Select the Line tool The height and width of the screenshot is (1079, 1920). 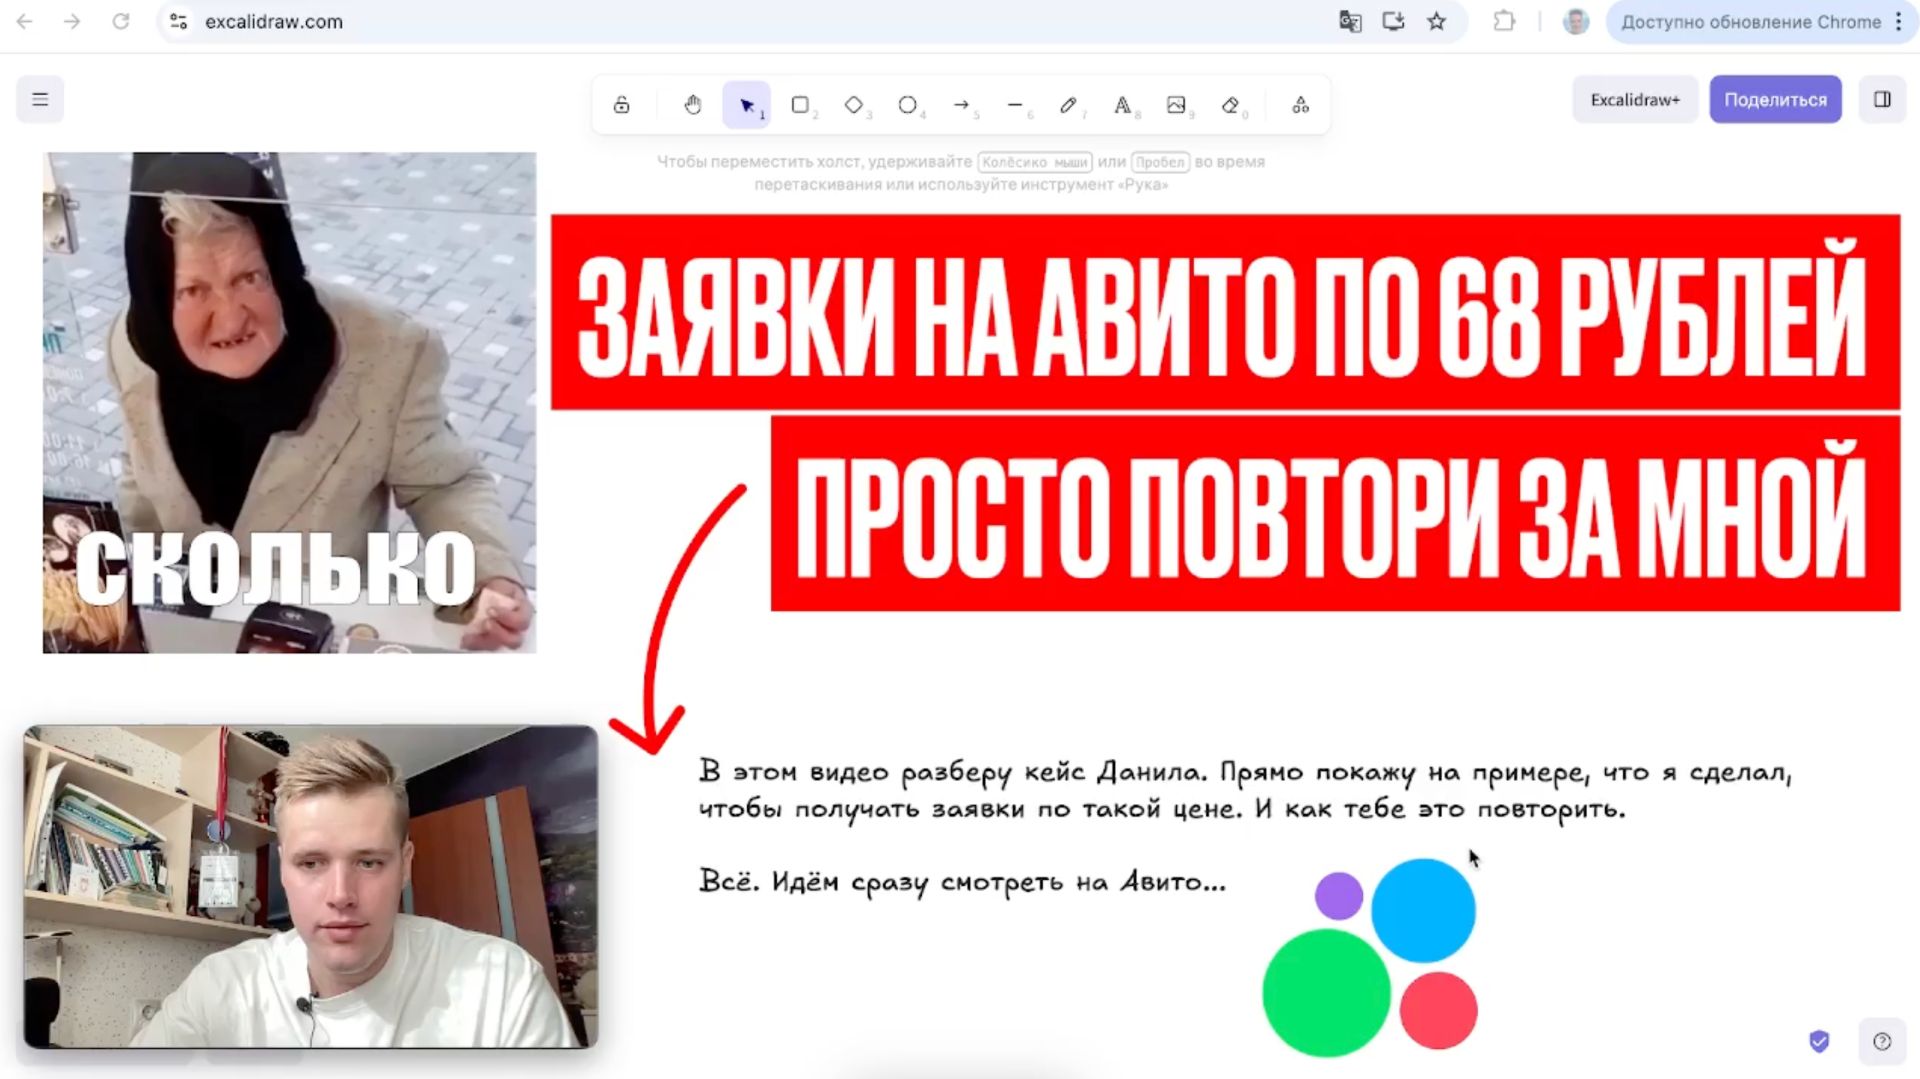1015,105
